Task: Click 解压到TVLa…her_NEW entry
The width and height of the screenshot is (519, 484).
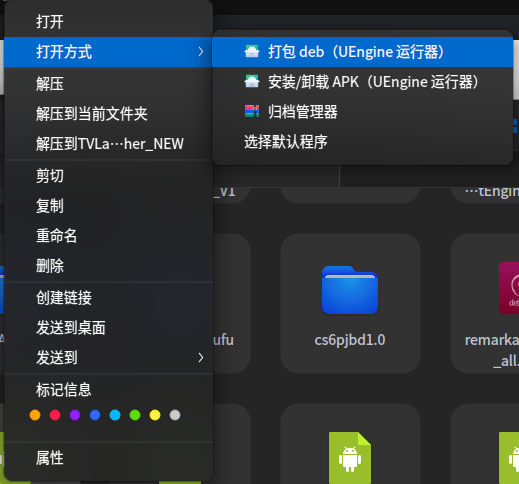Action: coord(109,144)
